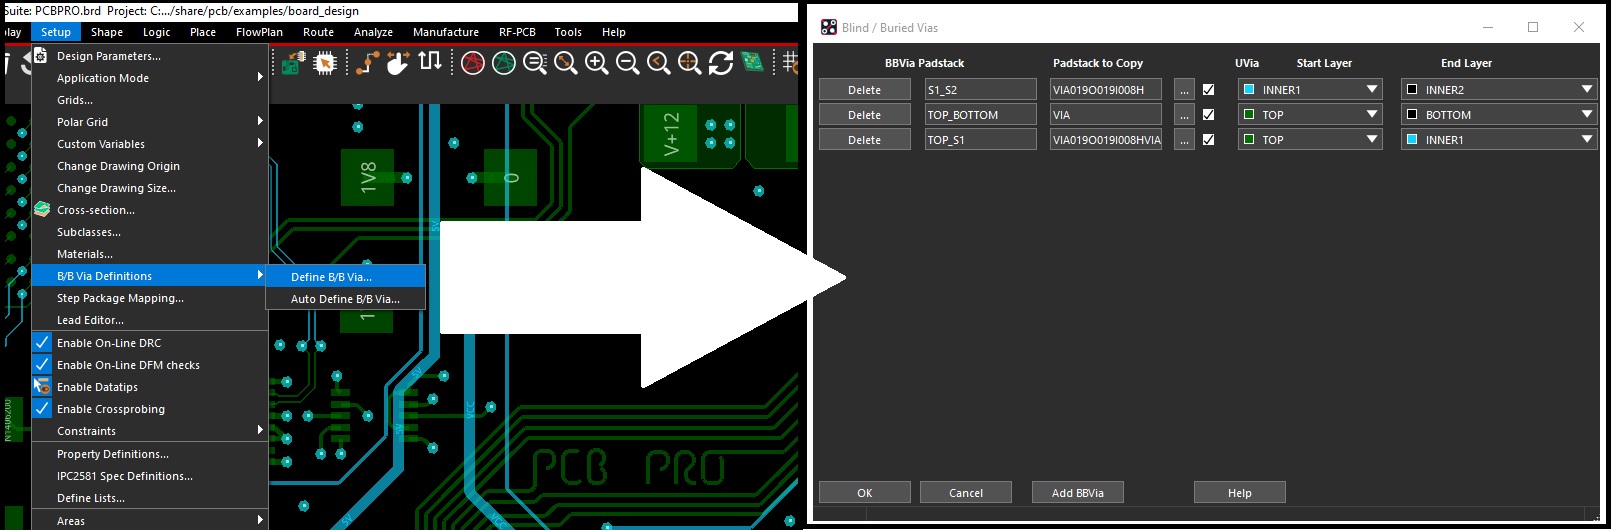Select the orange add-connect routing icon
This screenshot has width=1613, height=530.
[367, 63]
